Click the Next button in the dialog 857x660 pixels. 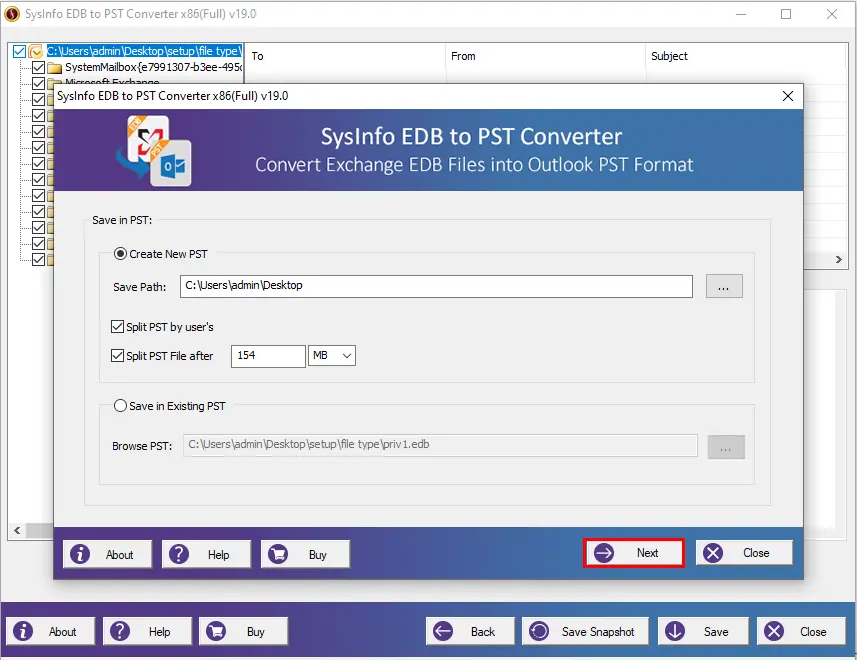[633, 553]
